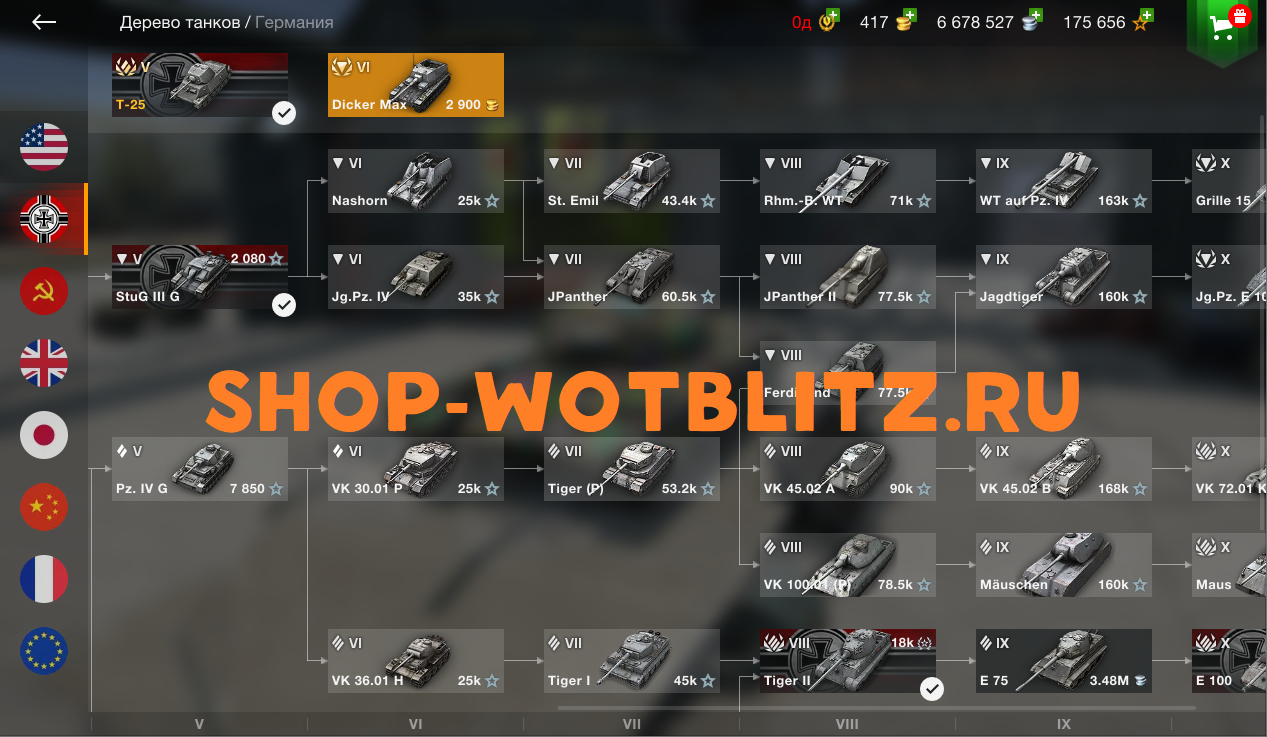Go back using the left arrow

44,22
